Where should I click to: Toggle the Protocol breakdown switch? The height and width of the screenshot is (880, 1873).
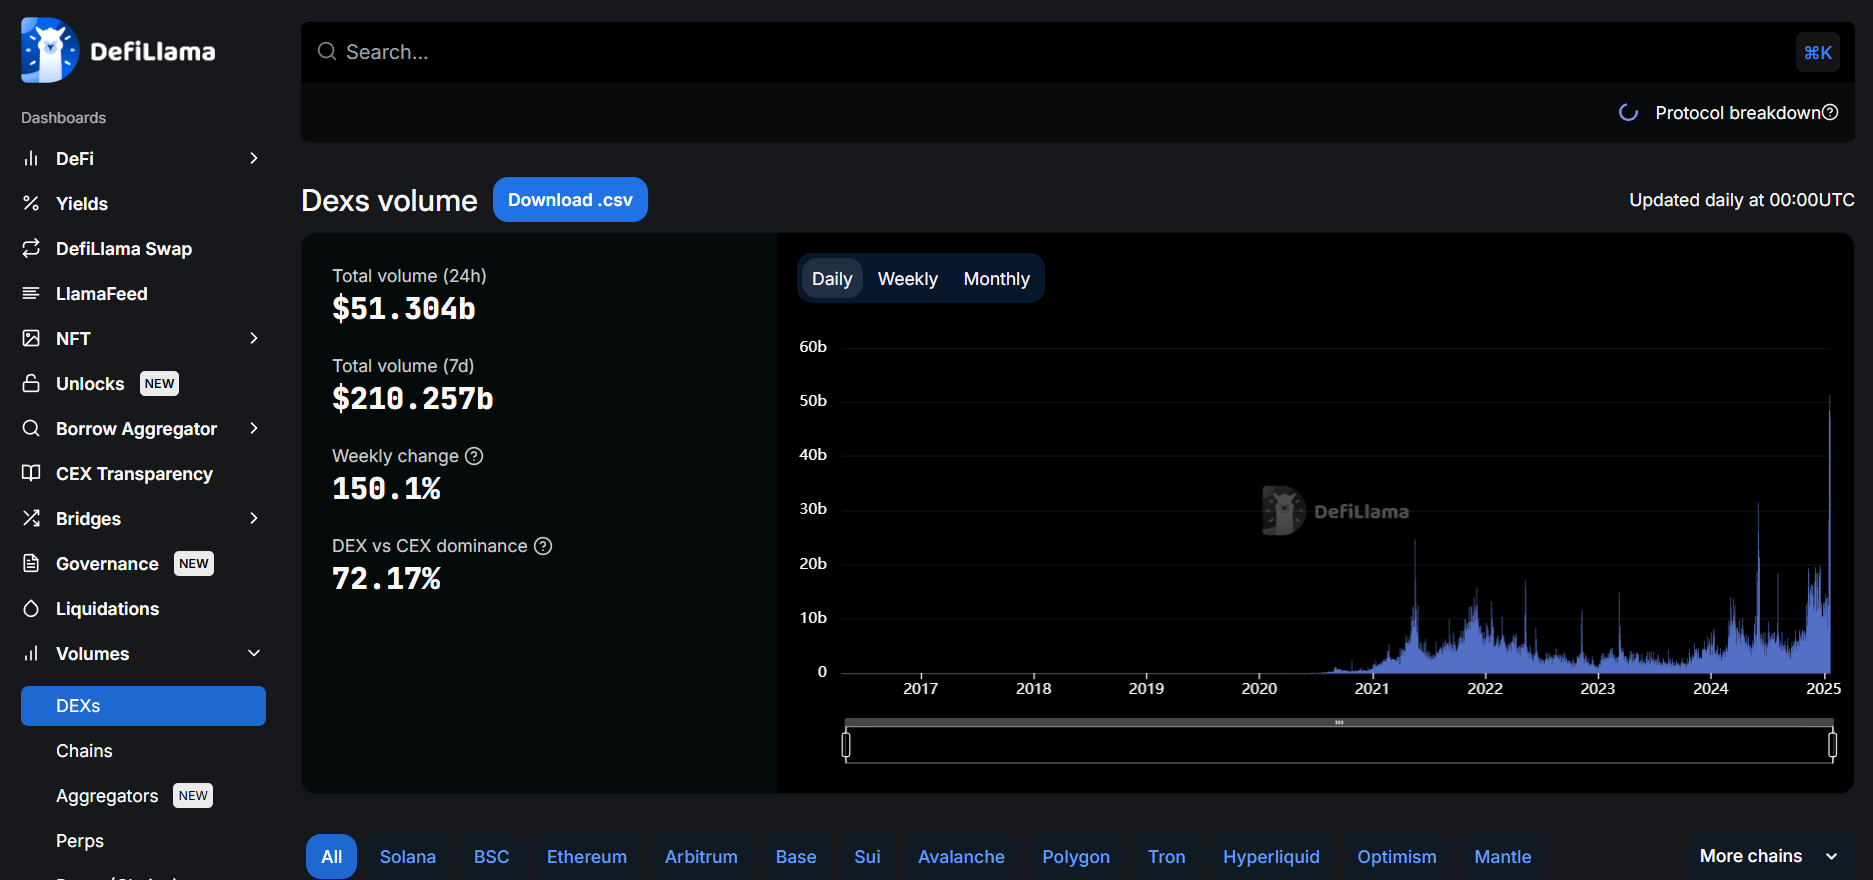(1628, 112)
